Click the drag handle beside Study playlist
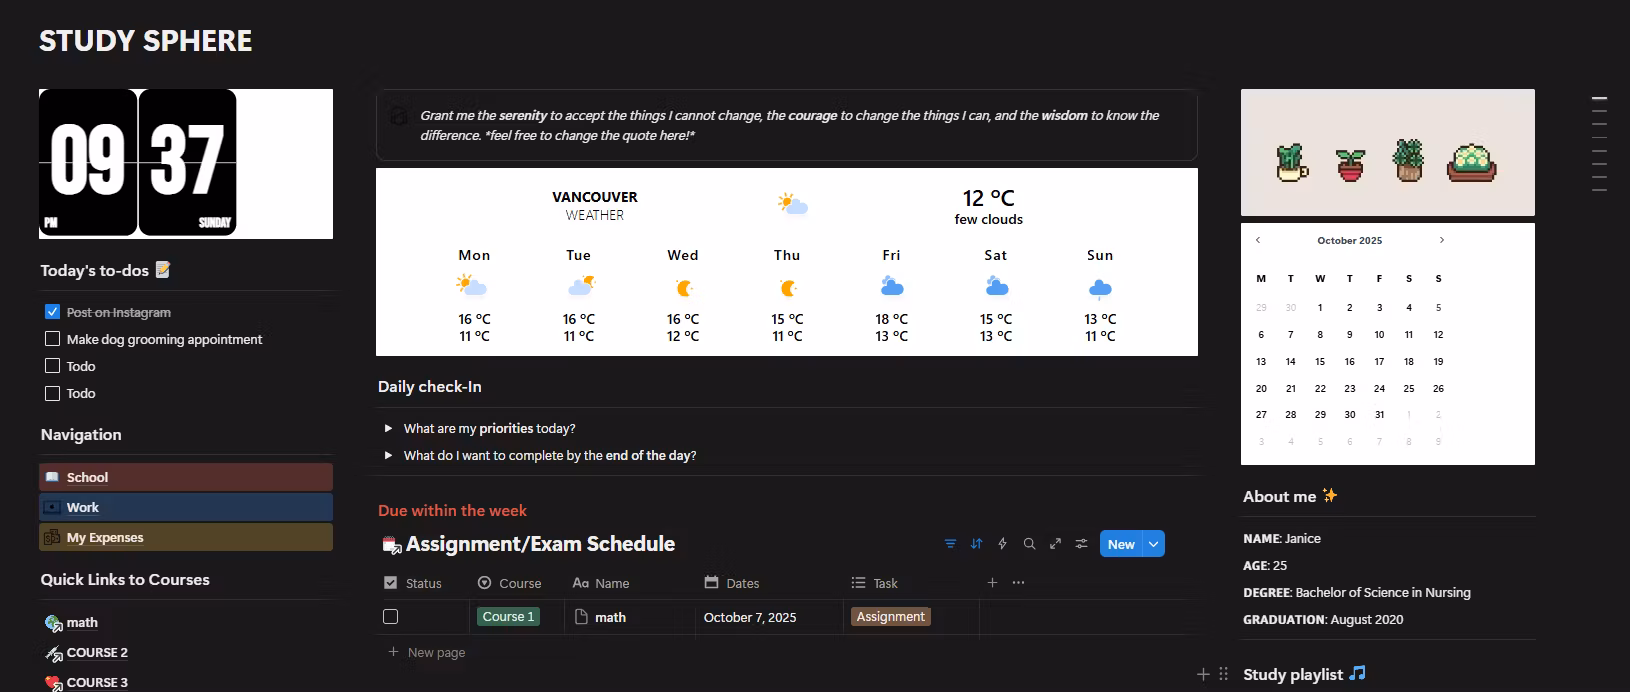The height and width of the screenshot is (692, 1630). click(x=1223, y=674)
